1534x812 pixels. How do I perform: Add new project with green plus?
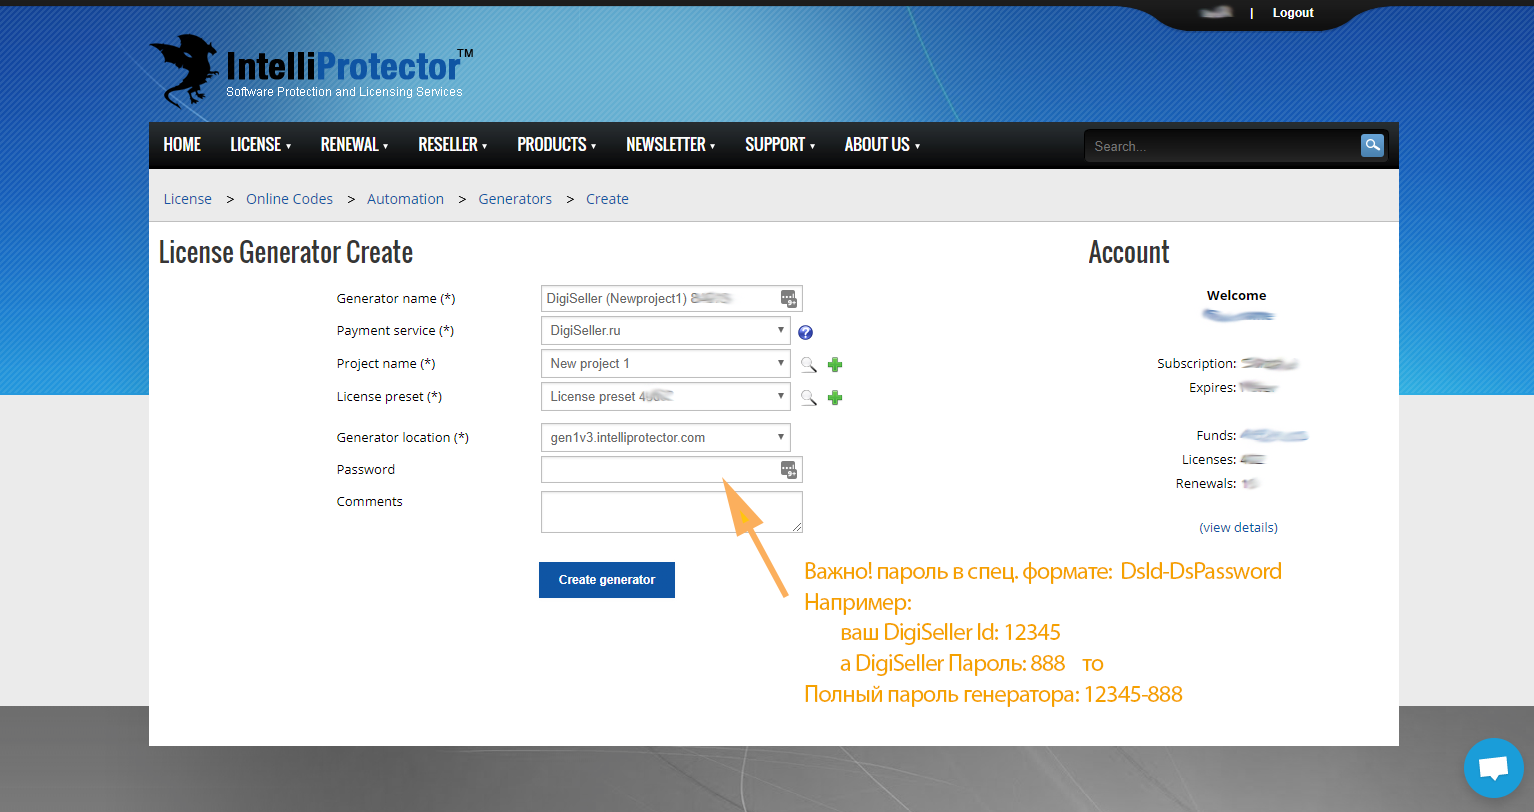(x=835, y=365)
